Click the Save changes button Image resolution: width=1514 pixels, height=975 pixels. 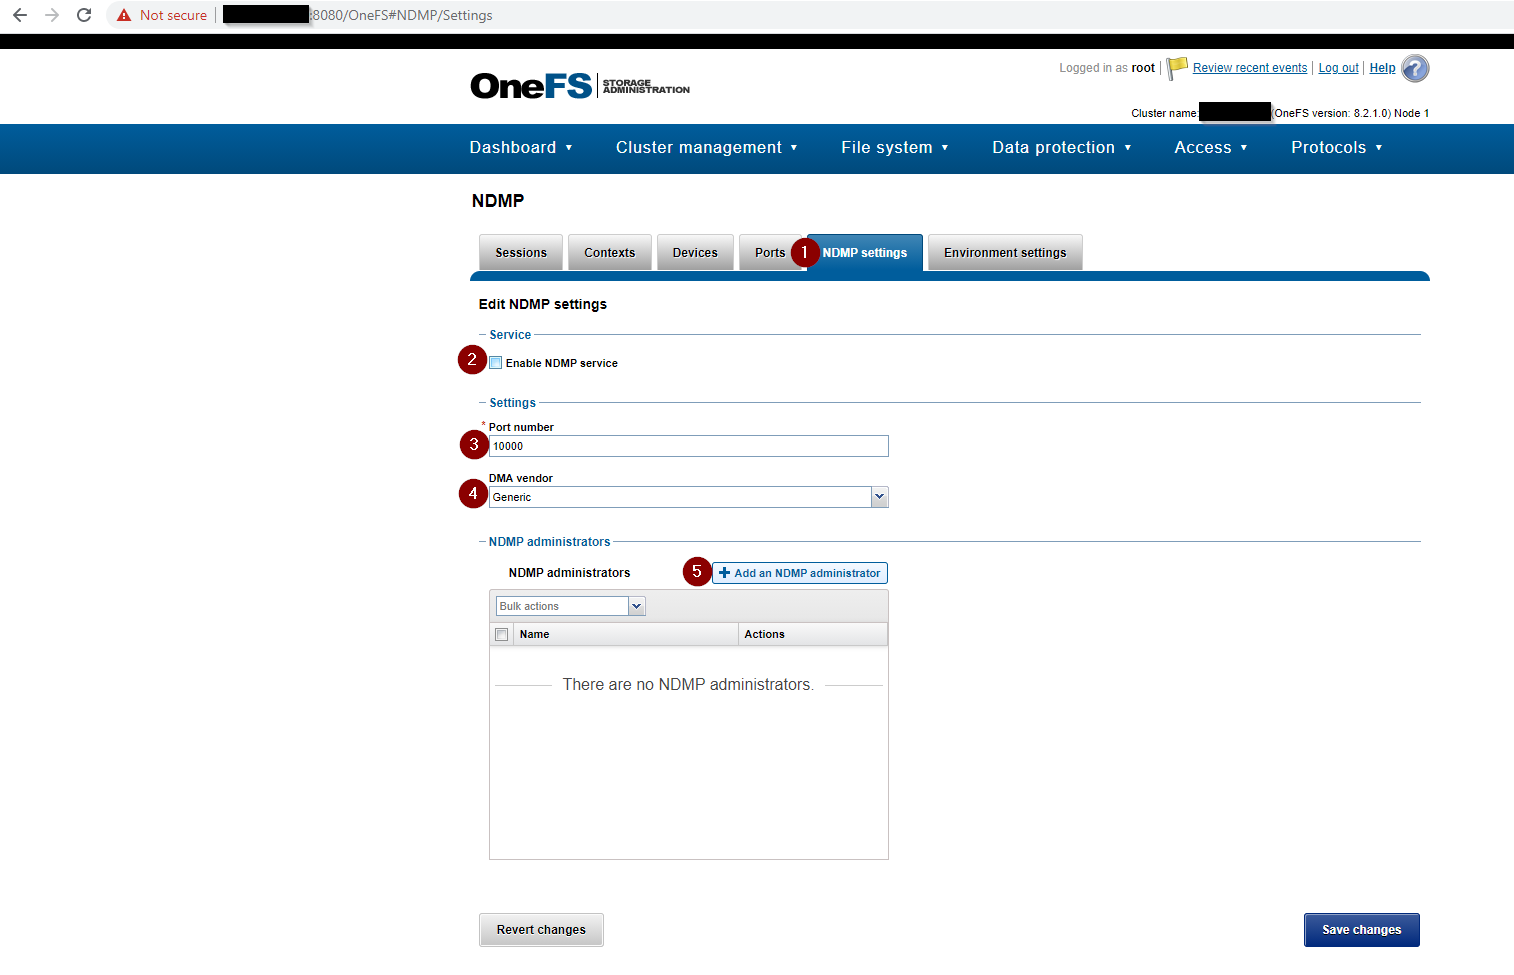point(1360,929)
